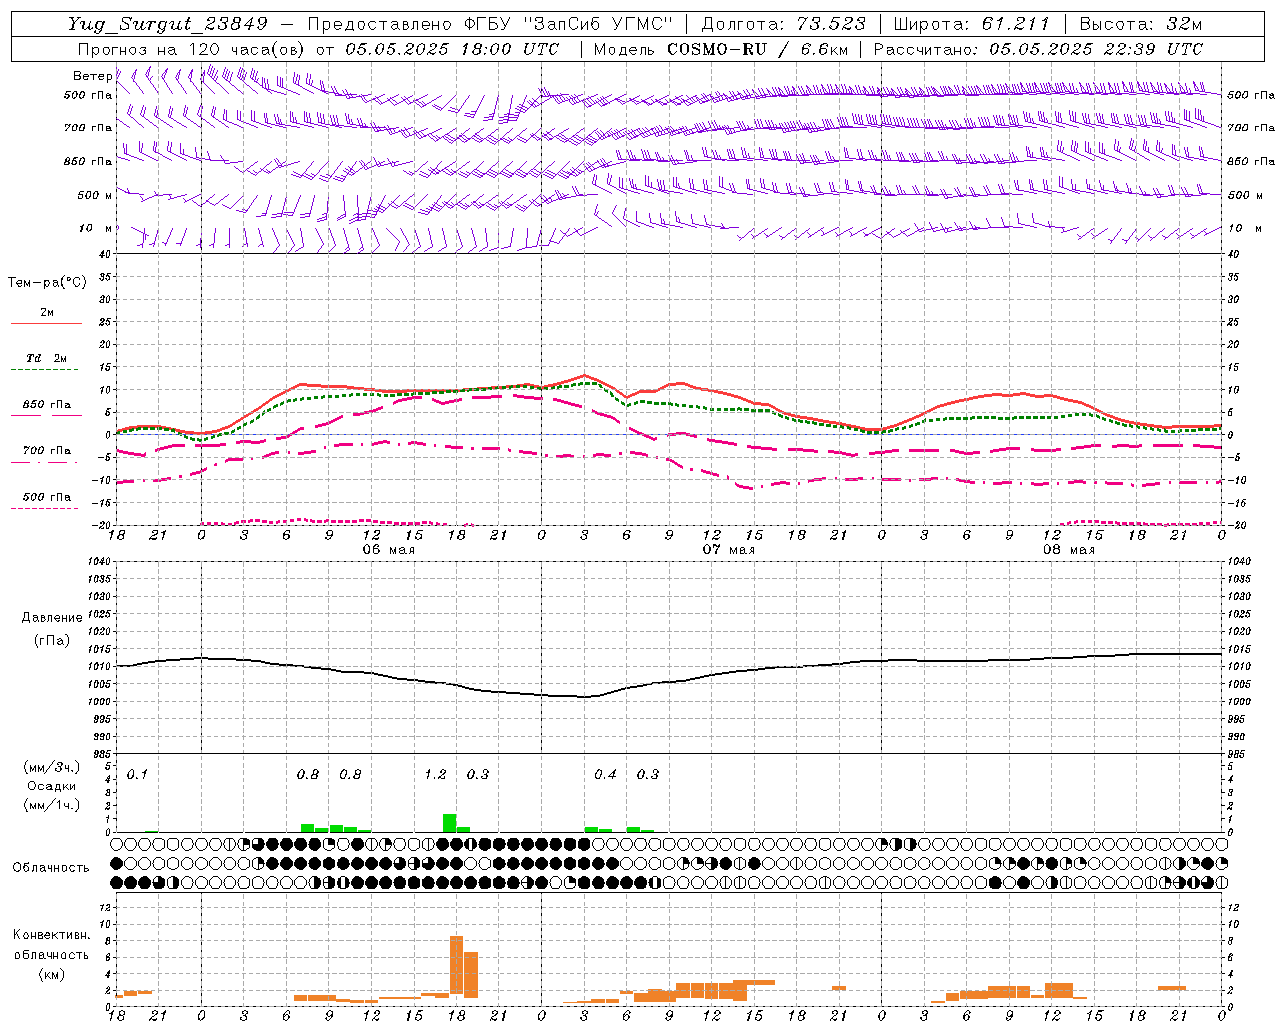The width and height of the screenshot is (1280, 1024).
Task: Click the 08 мая date label
Action: tap(1069, 550)
